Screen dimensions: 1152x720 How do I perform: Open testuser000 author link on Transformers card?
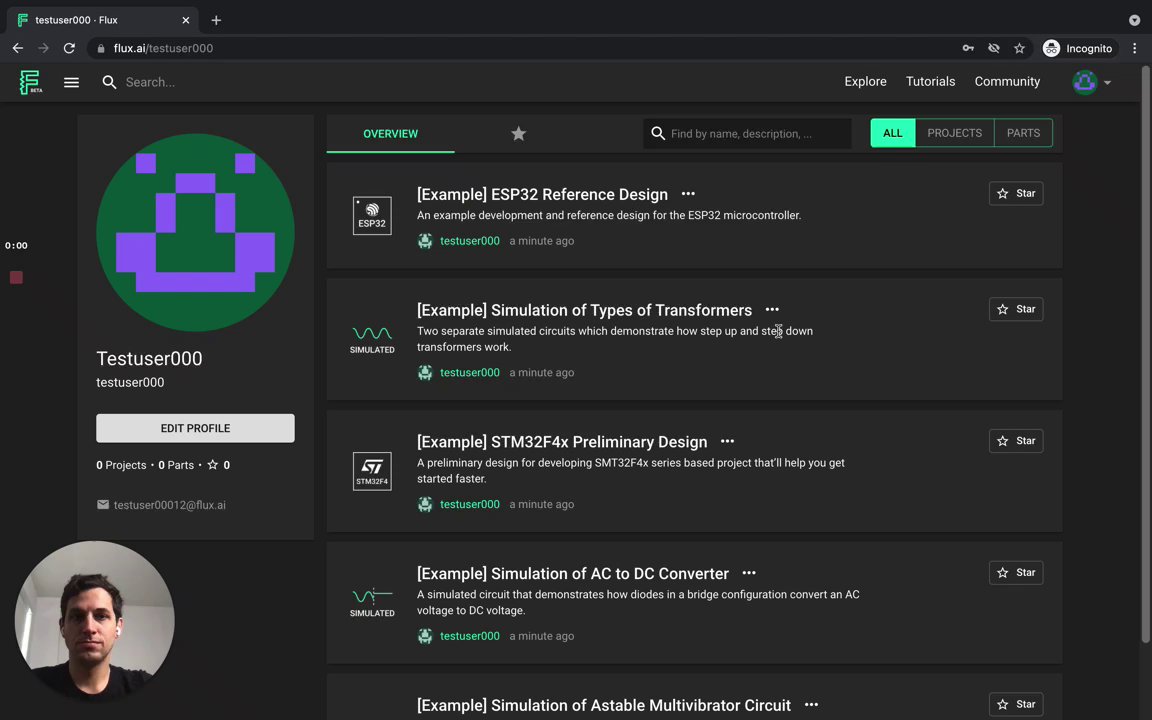point(469,372)
